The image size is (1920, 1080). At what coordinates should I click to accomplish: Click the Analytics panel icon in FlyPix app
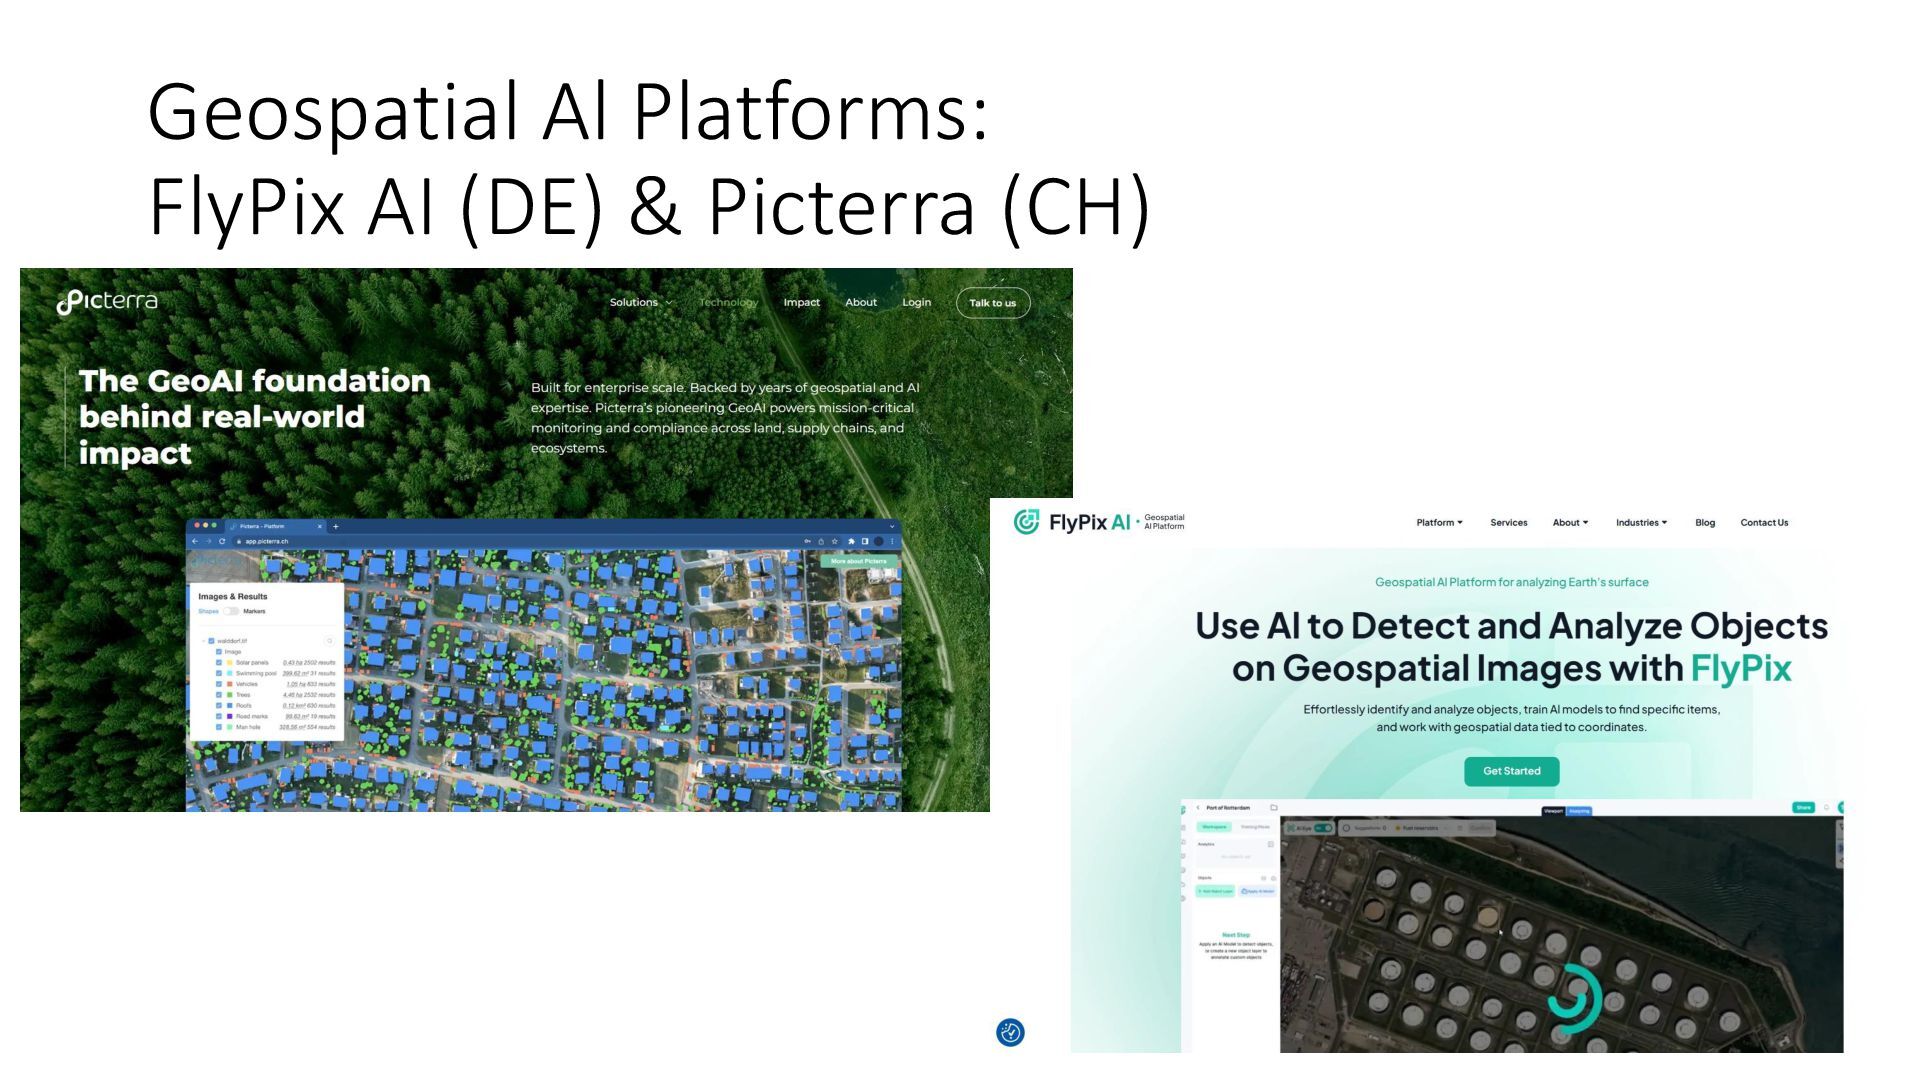pos(1271,844)
